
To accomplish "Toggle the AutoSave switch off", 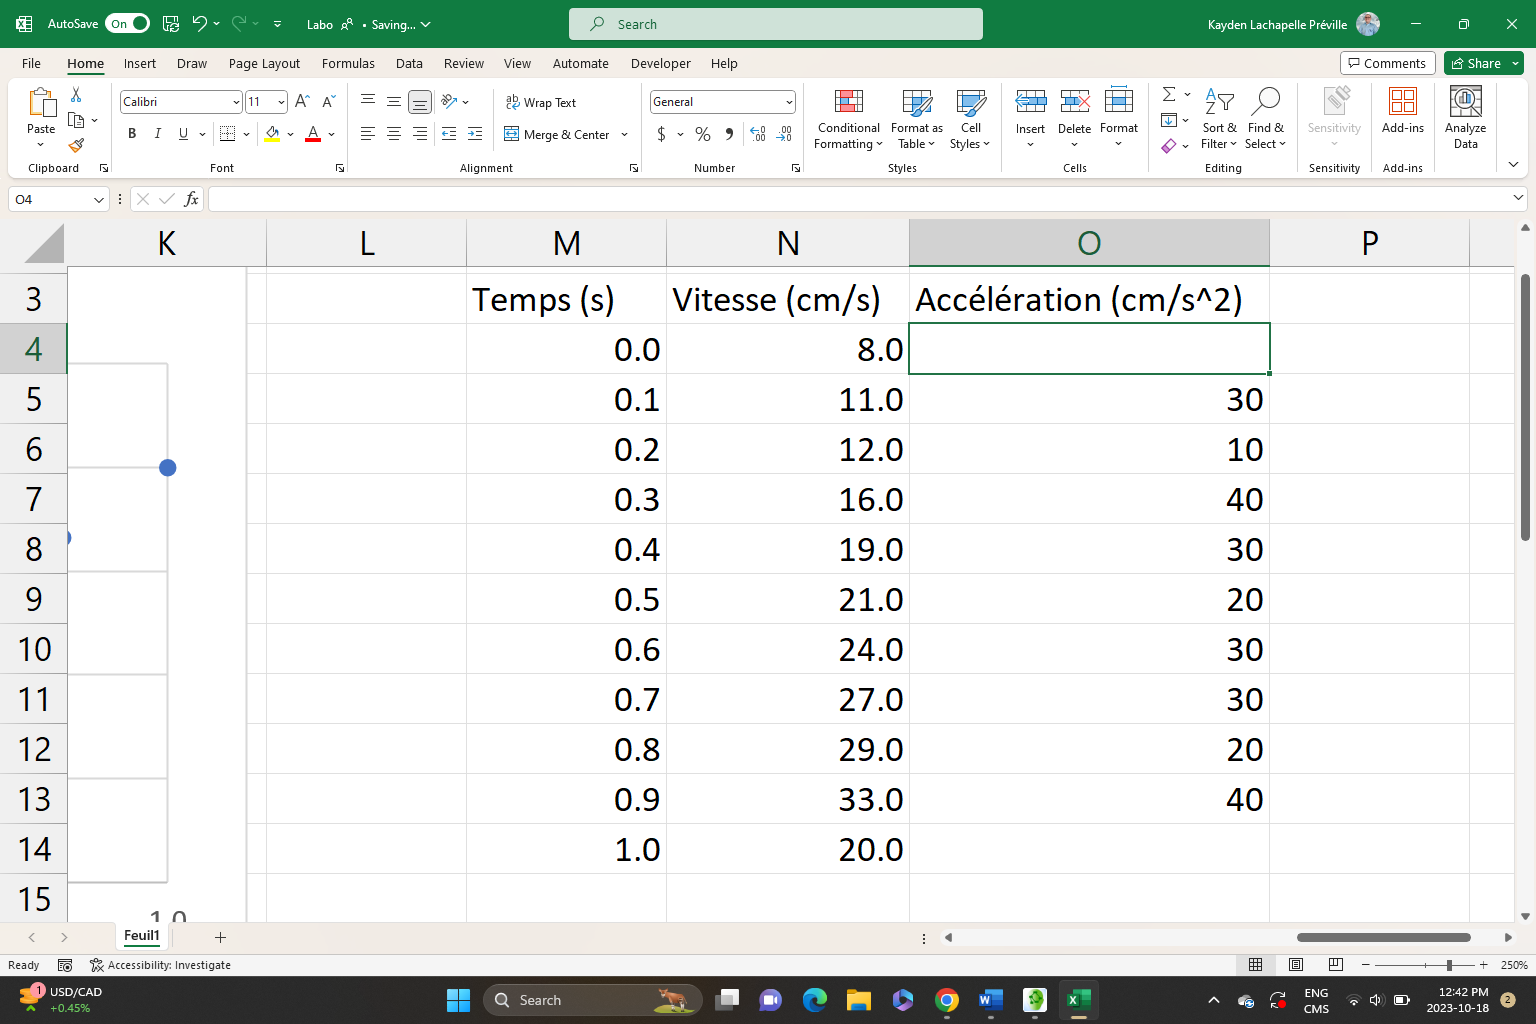I will pyautogui.click(x=128, y=24).
